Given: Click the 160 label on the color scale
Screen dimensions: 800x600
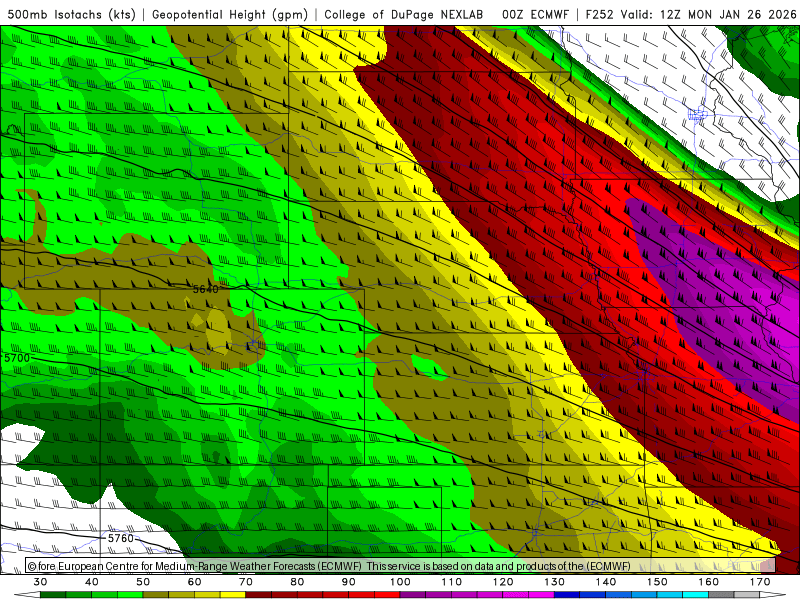Looking at the screenshot, I should (x=709, y=582).
